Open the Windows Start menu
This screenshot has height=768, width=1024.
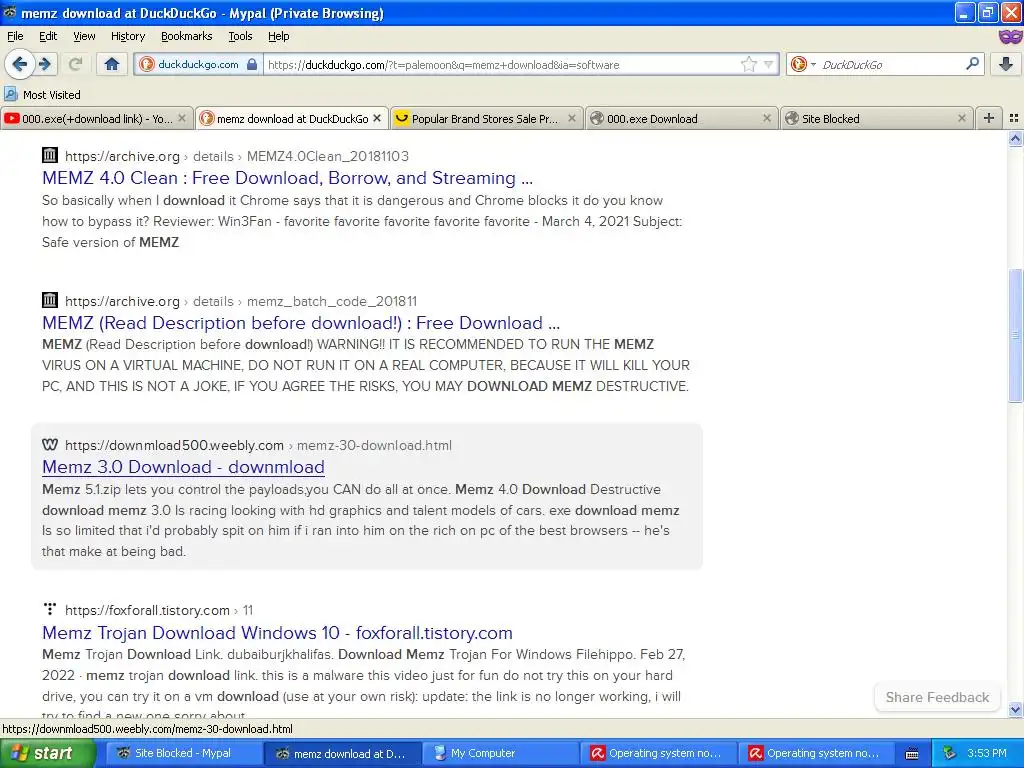pyautogui.click(x=48, y=753)
